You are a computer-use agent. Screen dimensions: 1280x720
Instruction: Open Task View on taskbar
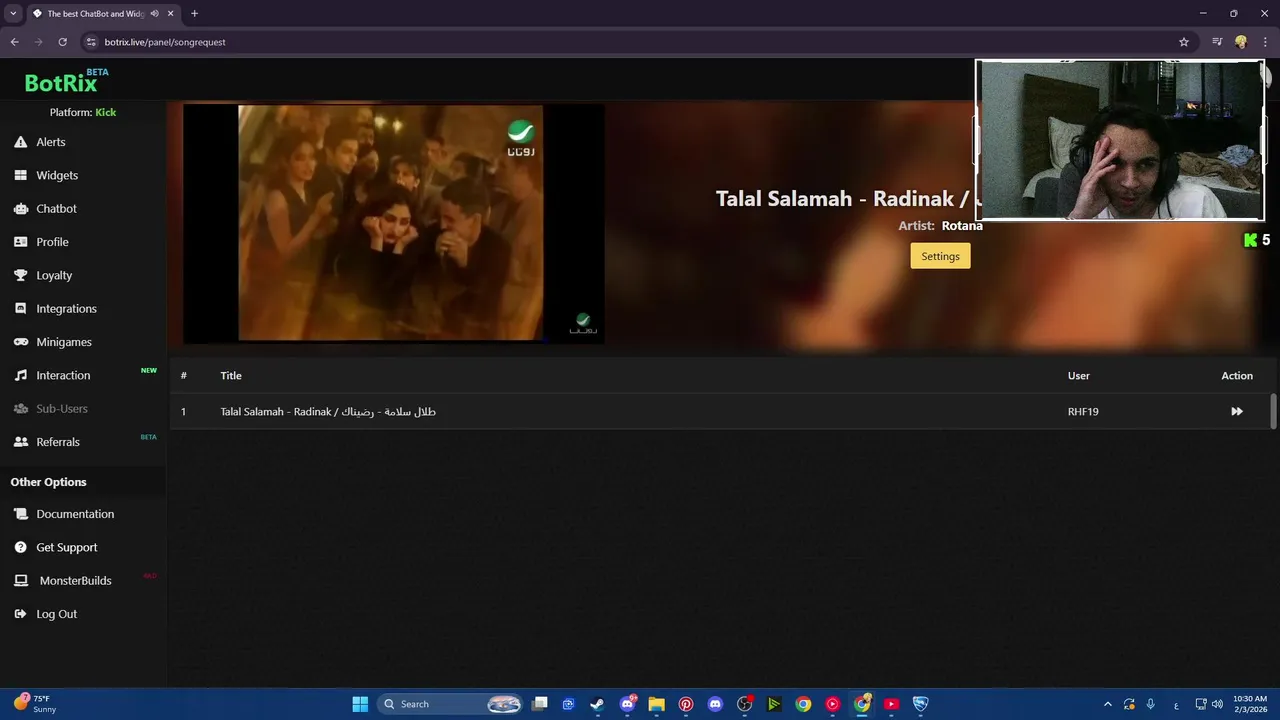pyautogui.click(x=540, y=704)
